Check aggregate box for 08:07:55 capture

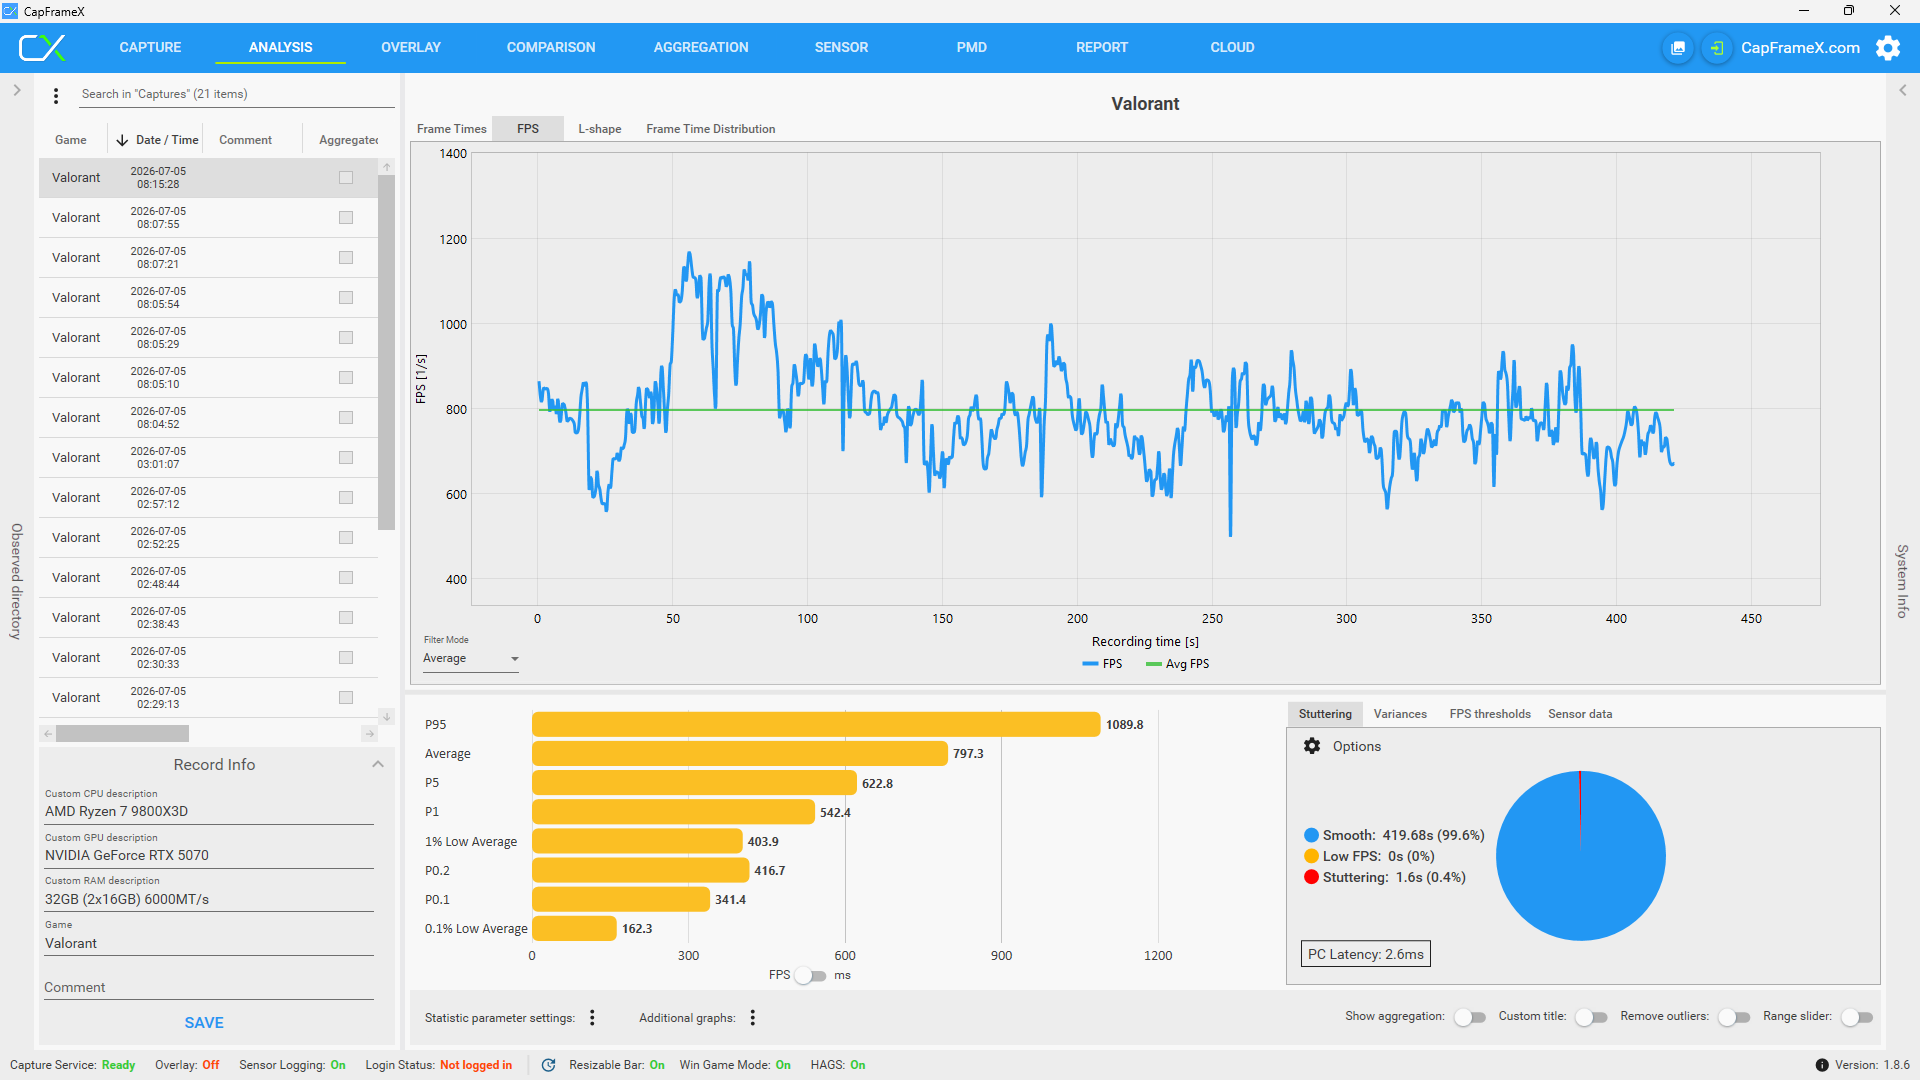[346, 218]
